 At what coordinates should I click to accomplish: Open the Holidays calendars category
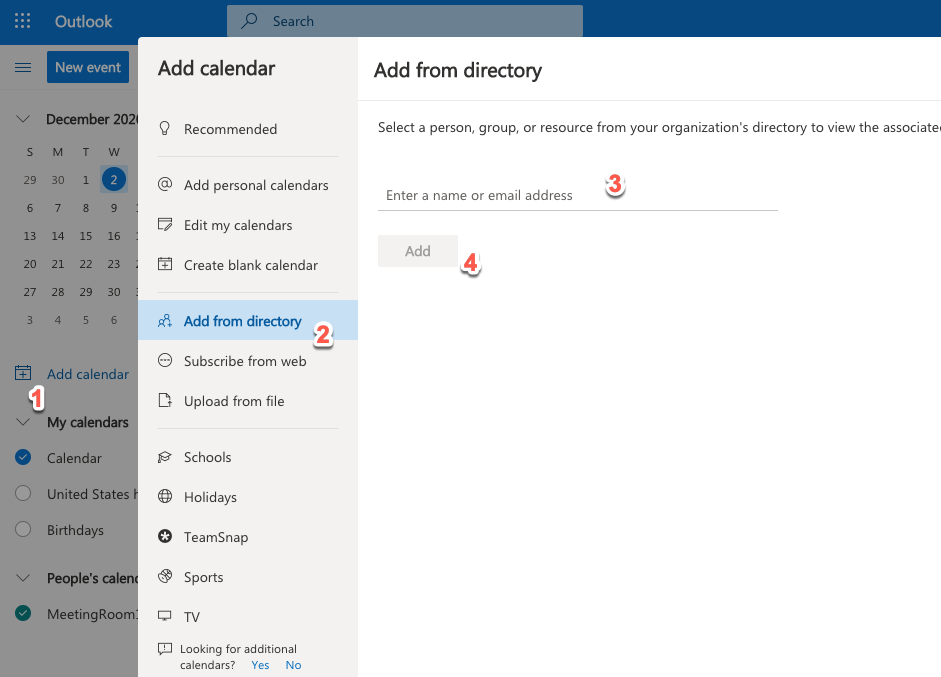click(248, 497)
